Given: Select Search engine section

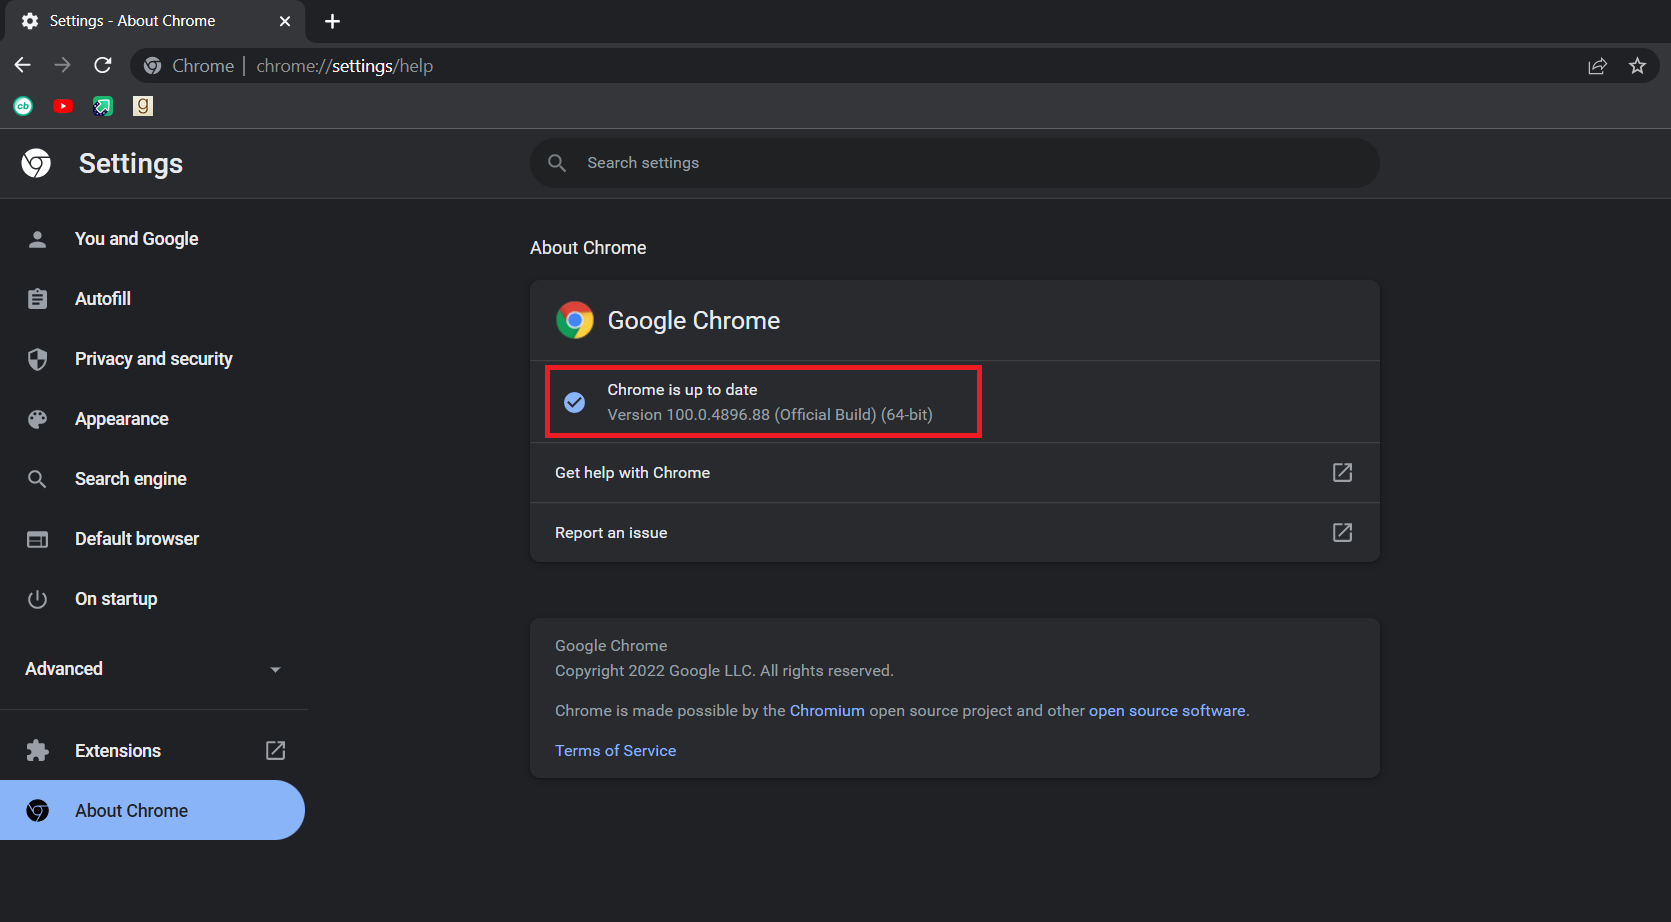Looking at the screenshot, I should [153, 479].
